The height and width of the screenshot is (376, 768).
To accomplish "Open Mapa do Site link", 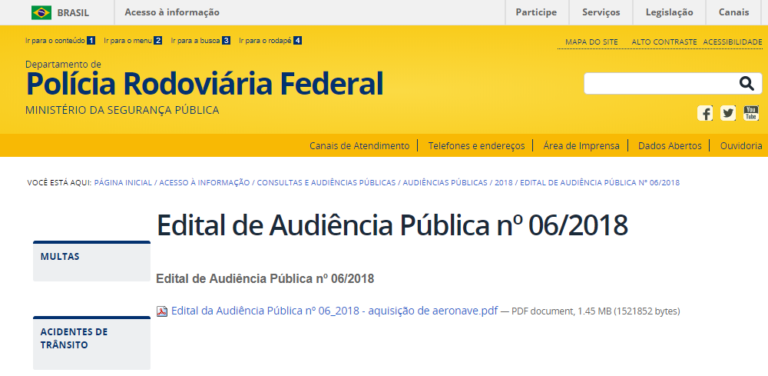I will pos(591,42).
